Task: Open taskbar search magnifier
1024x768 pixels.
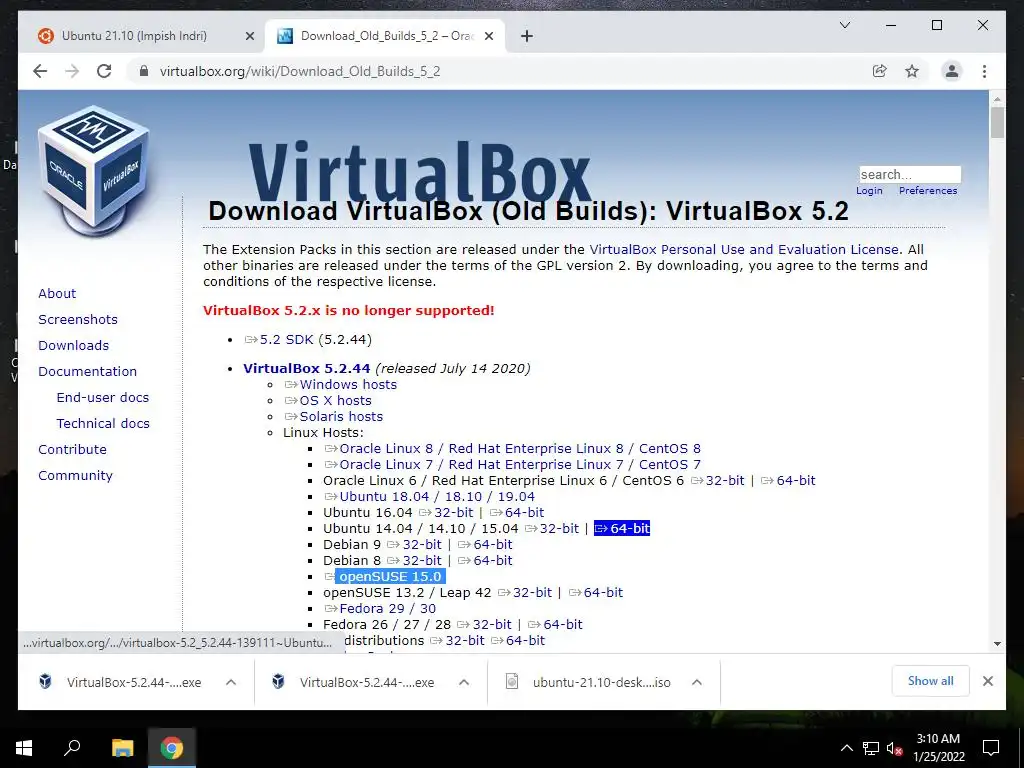Action: (72, 747)
